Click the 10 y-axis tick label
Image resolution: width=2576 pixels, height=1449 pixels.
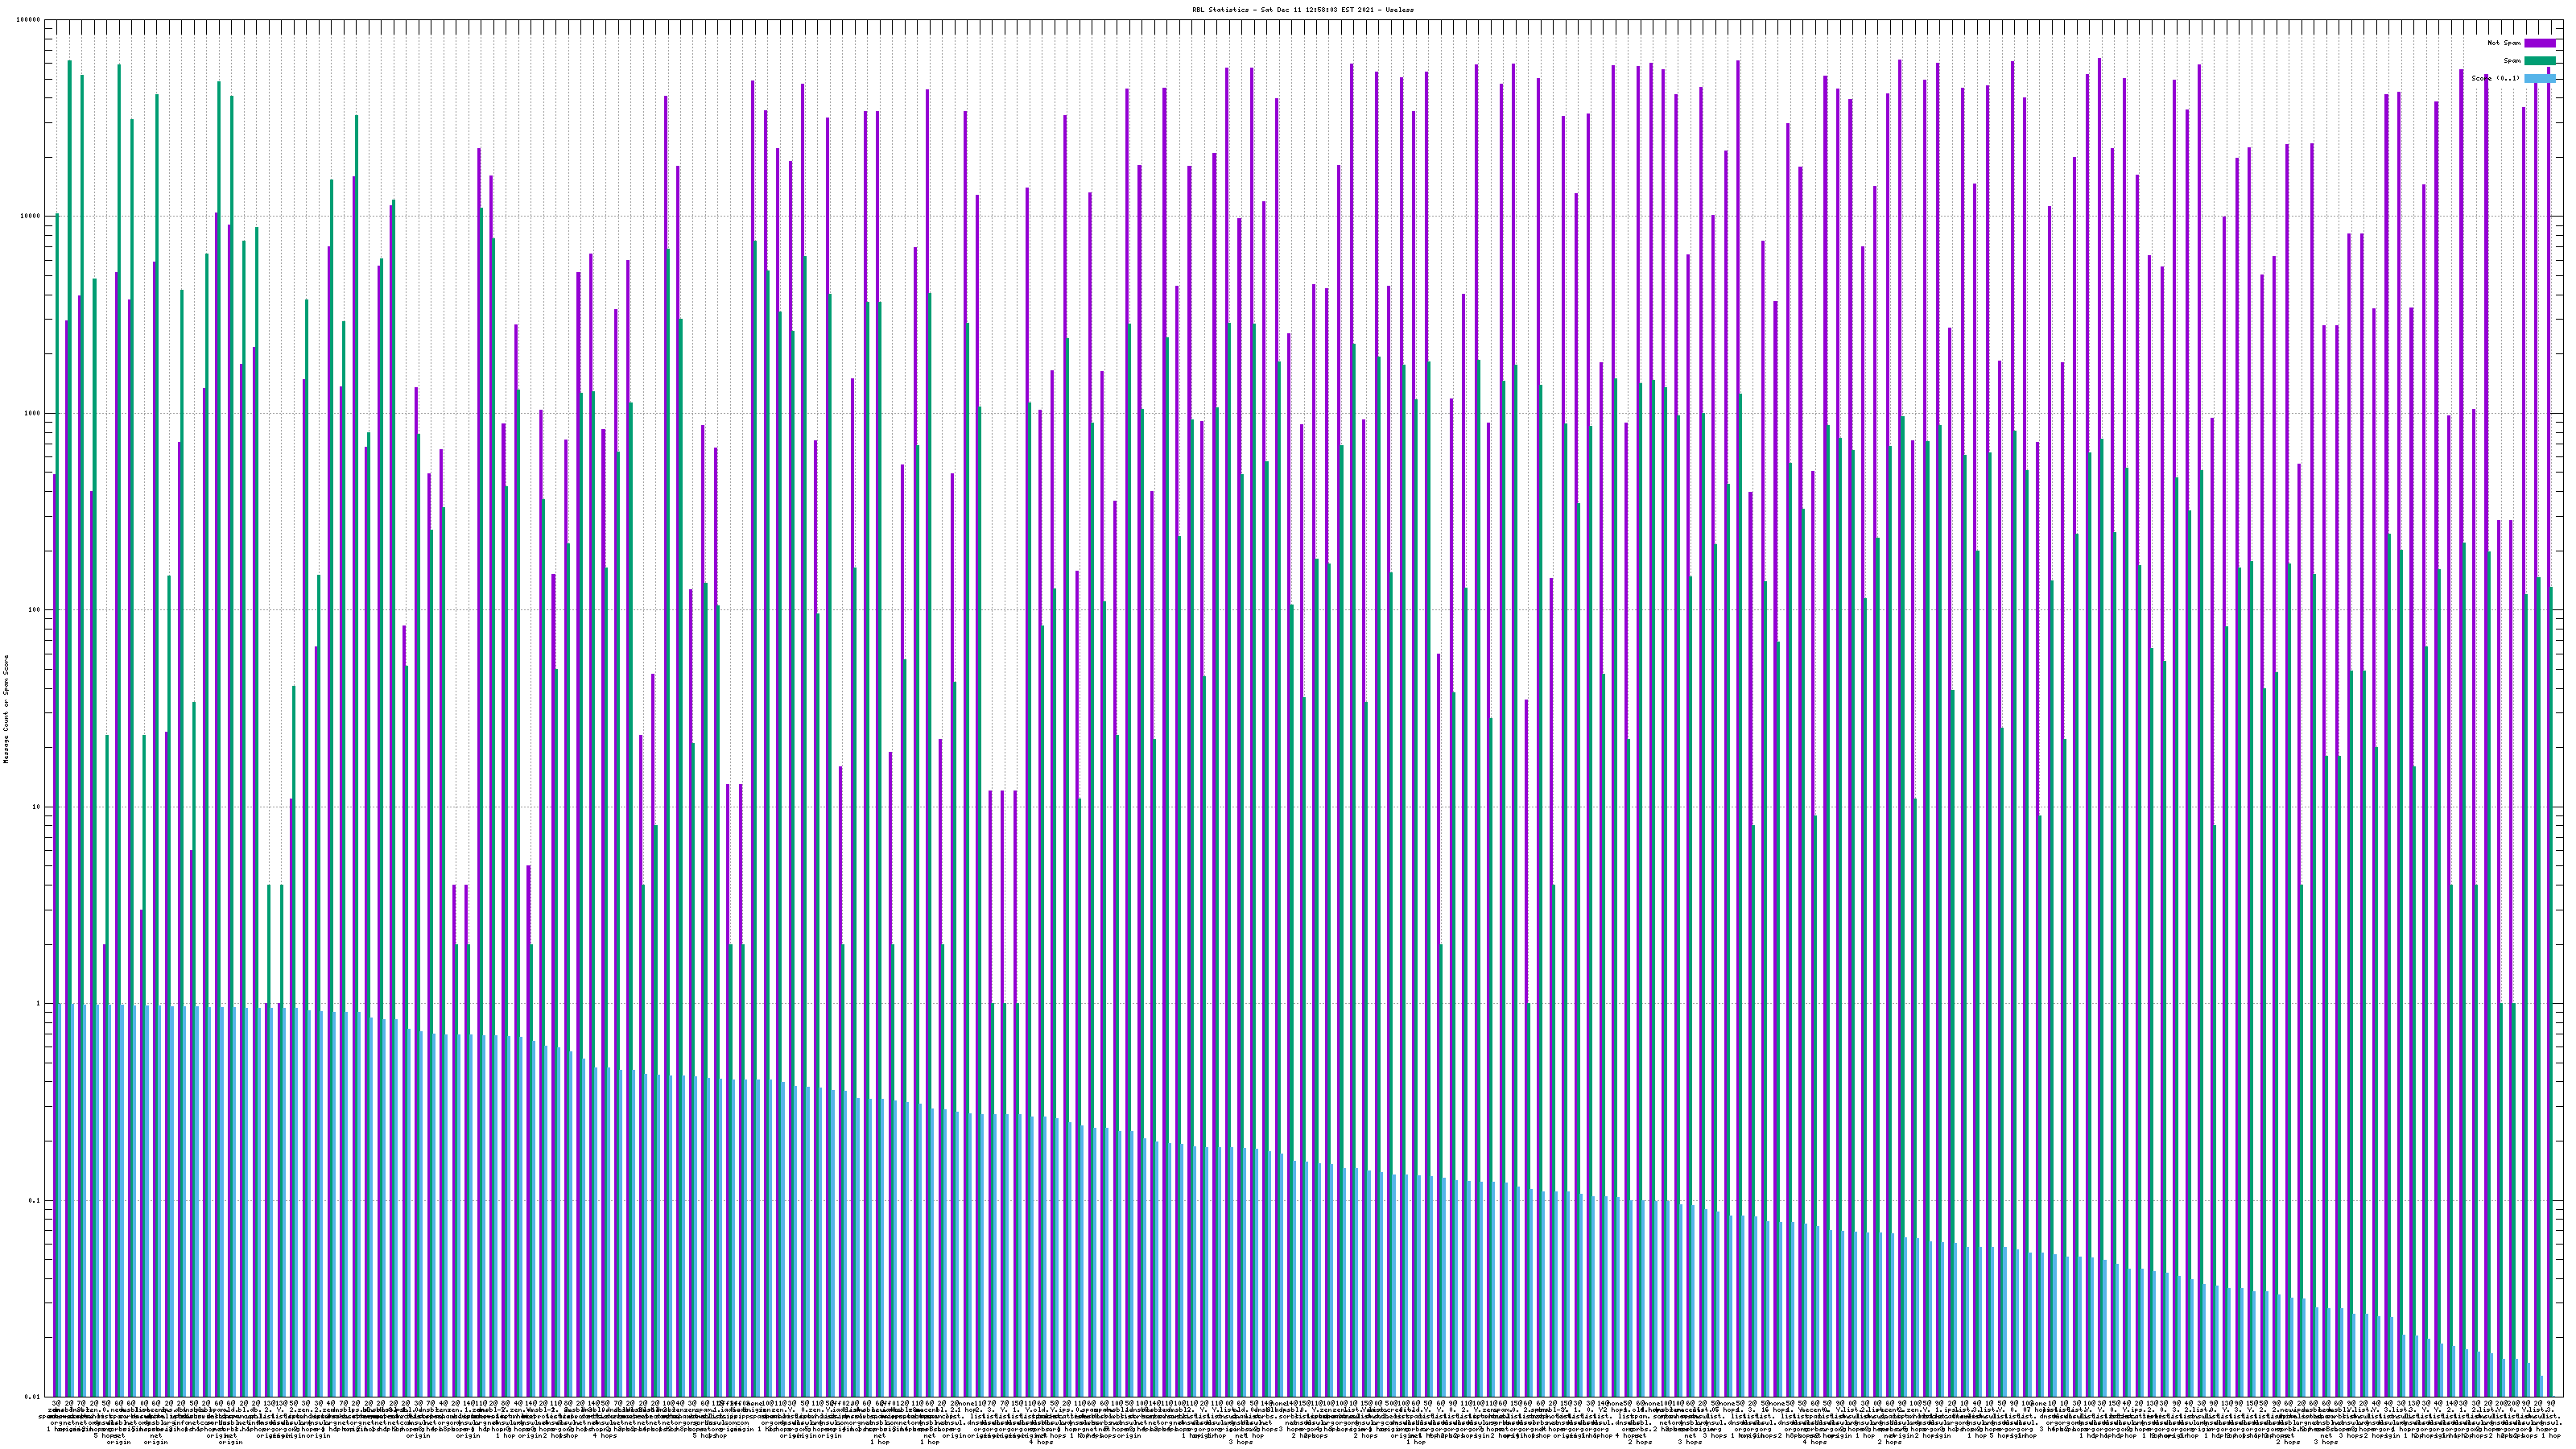coord(37,807)
